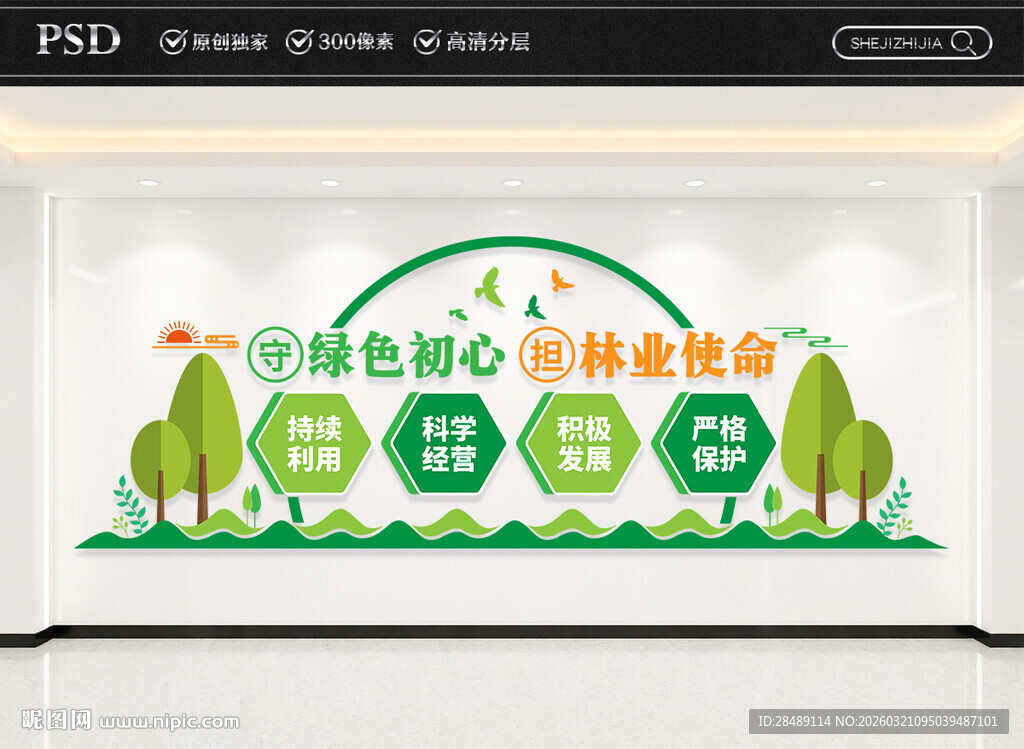Viewport: 1024px width, 749px height.
Task: Click the circular 守 badge icon
Action: tap(277, 352)
